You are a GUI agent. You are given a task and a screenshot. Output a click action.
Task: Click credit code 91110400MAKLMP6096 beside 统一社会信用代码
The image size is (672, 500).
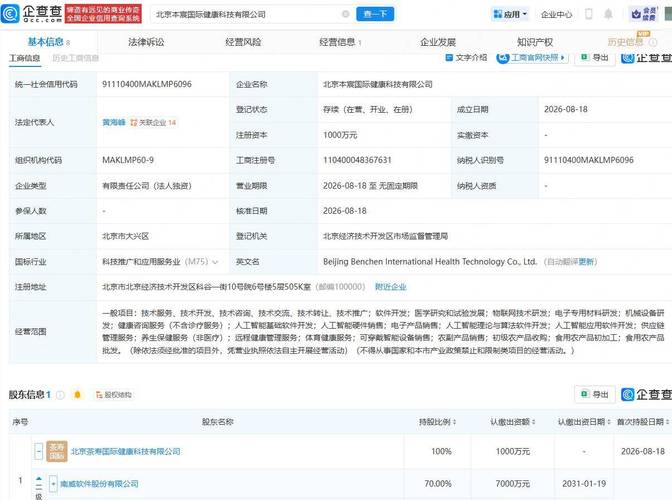(x=147, y=84)
